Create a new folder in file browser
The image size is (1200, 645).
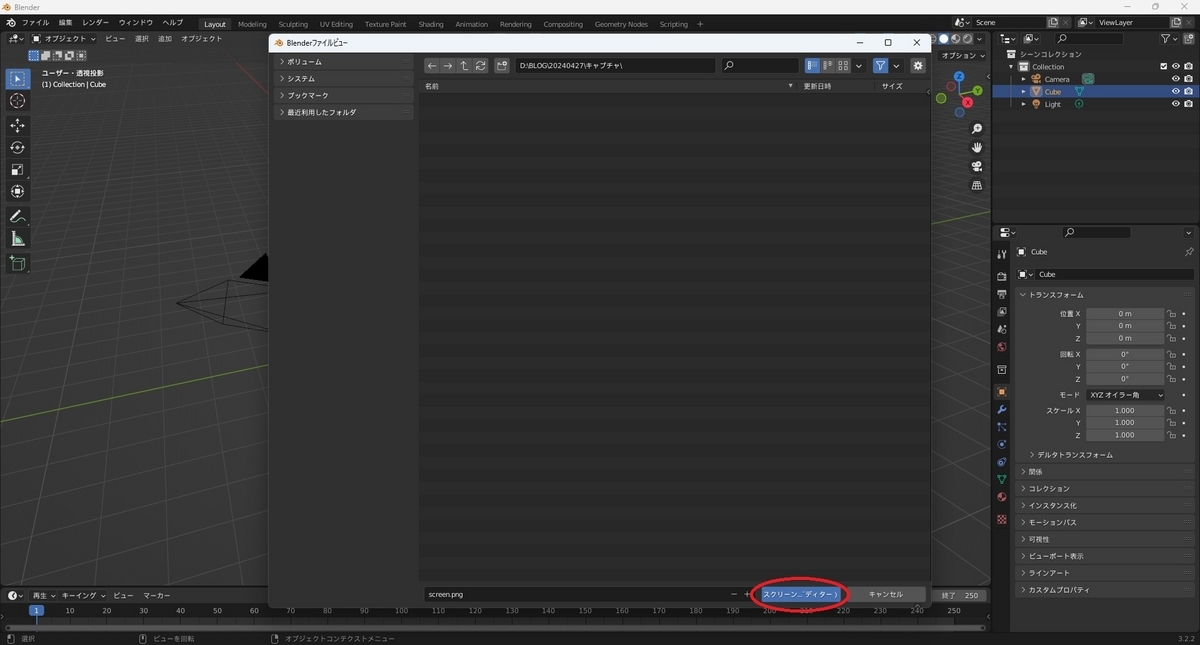point(502,66)
